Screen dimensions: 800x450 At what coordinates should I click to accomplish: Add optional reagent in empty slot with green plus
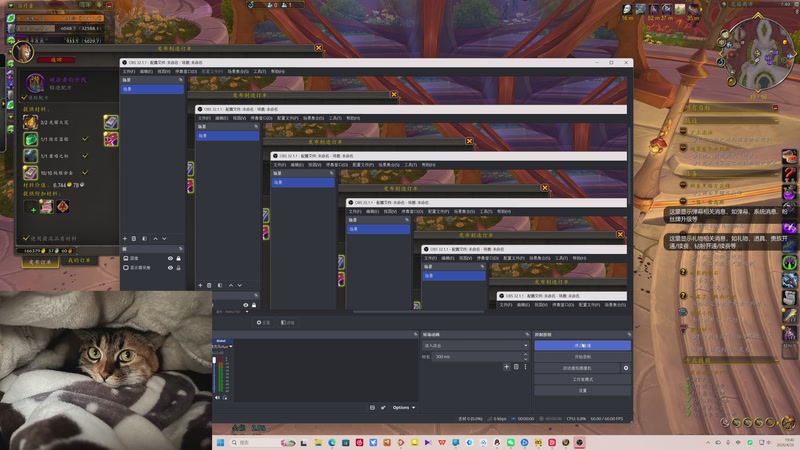(30, 207)
